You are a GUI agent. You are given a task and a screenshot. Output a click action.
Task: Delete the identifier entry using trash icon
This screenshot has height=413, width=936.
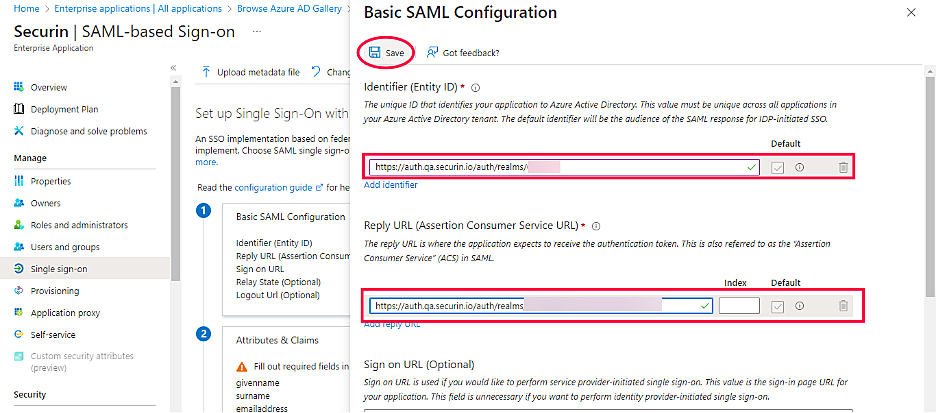point(843,168)
